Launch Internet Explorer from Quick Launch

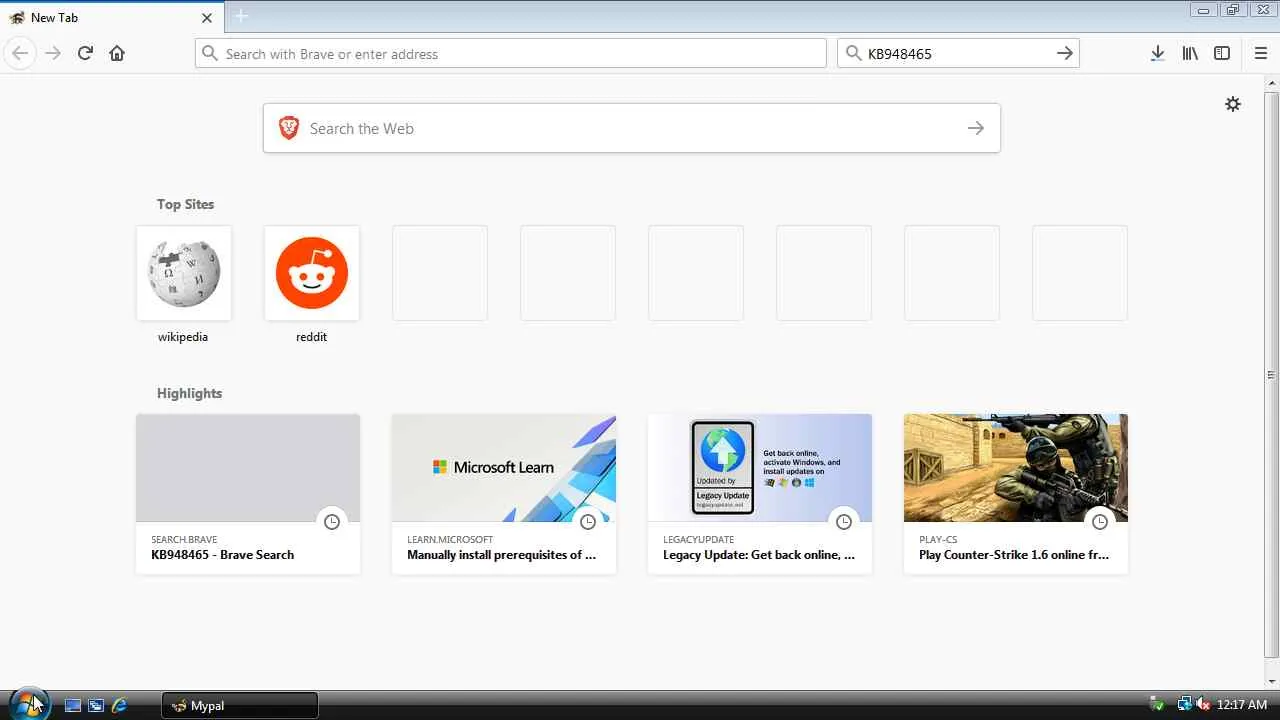point(119,705)
